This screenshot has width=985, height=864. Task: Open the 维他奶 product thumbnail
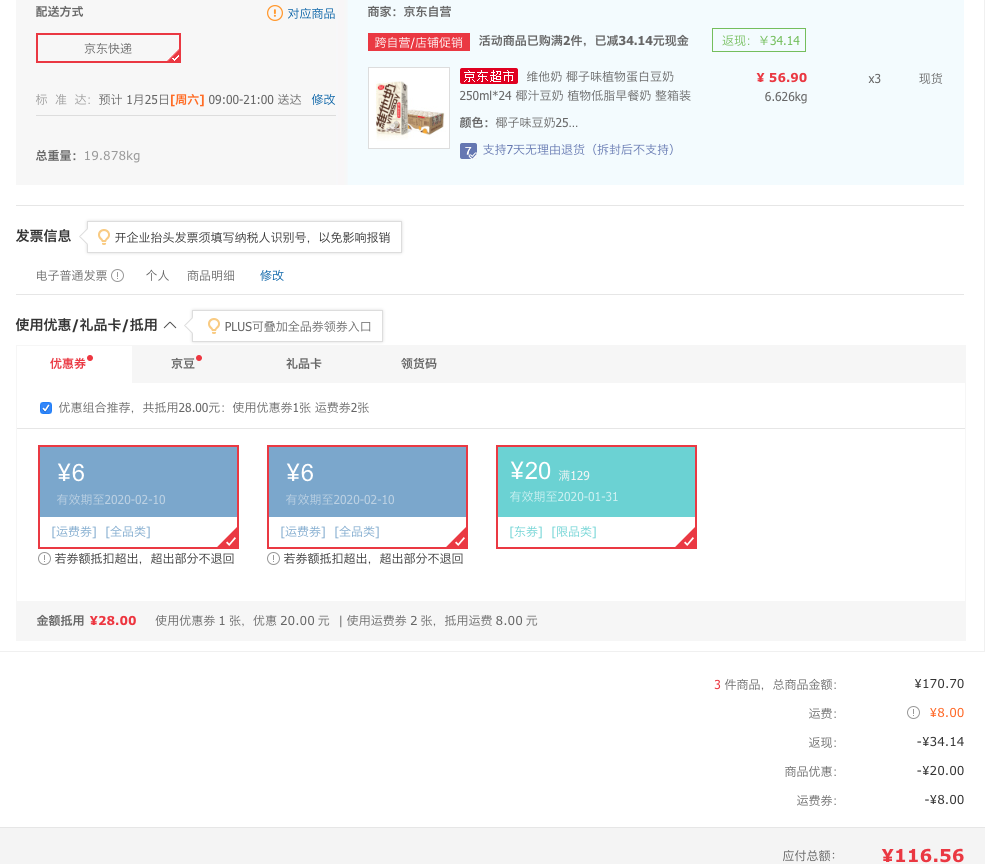tap(409, 108)
